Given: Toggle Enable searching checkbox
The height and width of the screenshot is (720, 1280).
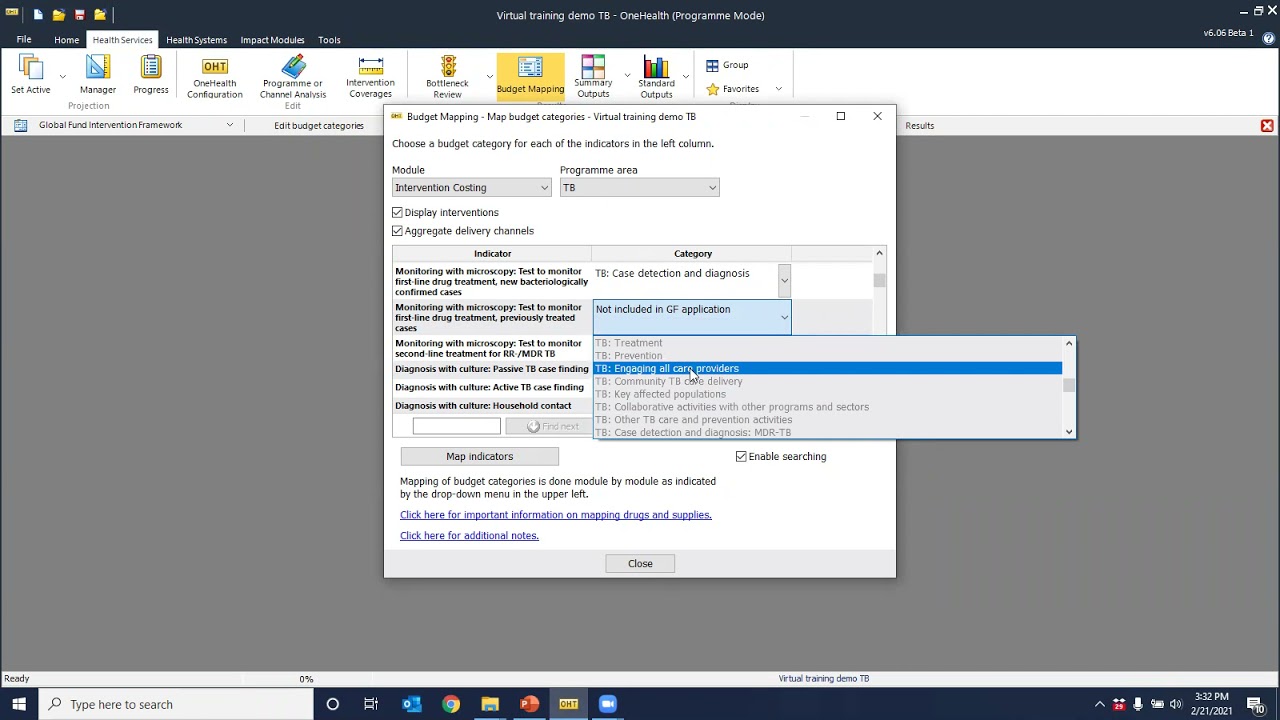Looking at the screenshot, I should point(741,457).
